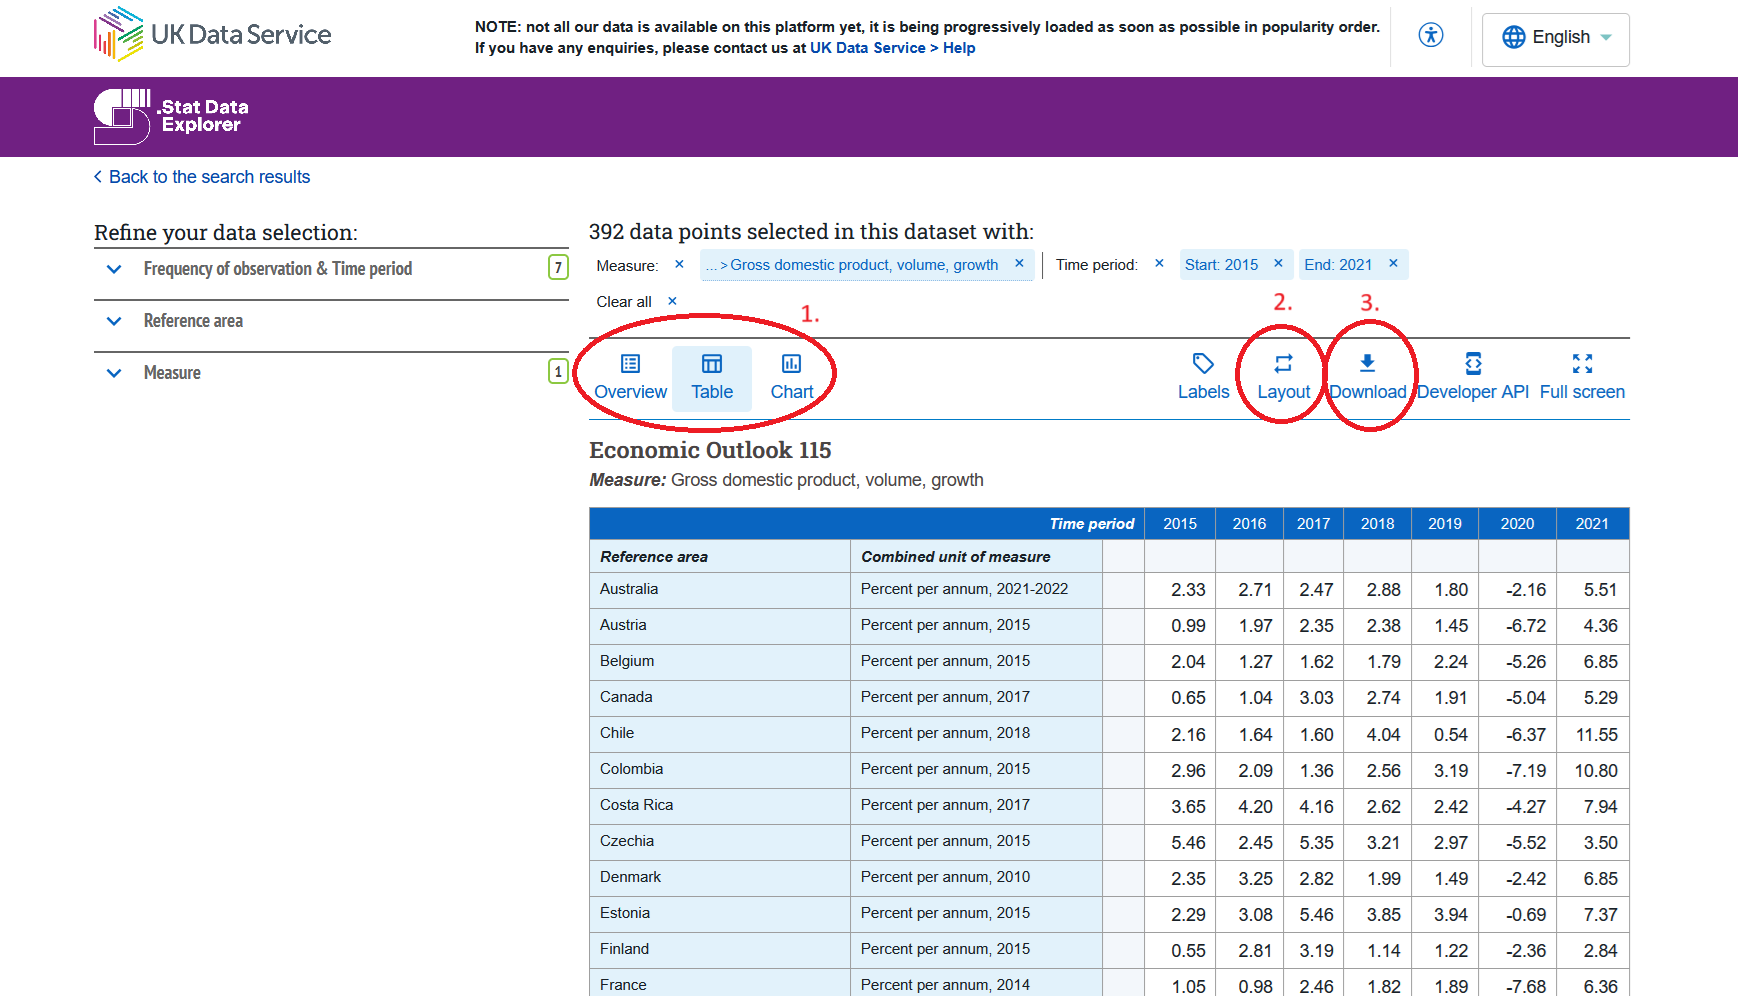Image resolution: width=1738 pixels, height=996 pixels.
Task: Click the Reference area column header
Action: (x=654, y=557)
